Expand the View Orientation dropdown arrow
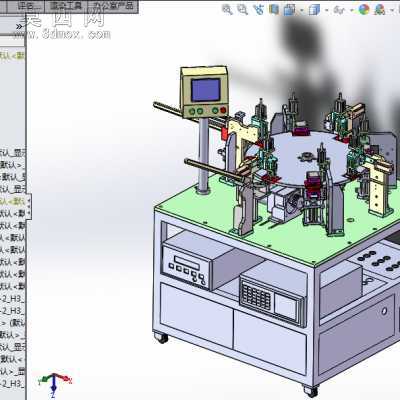 click(x=301, y=10)
